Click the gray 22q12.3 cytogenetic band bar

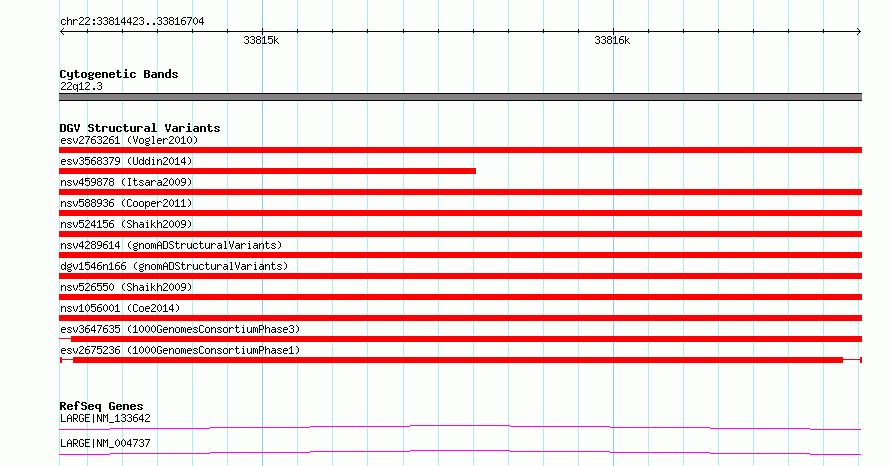click(460, 97)
